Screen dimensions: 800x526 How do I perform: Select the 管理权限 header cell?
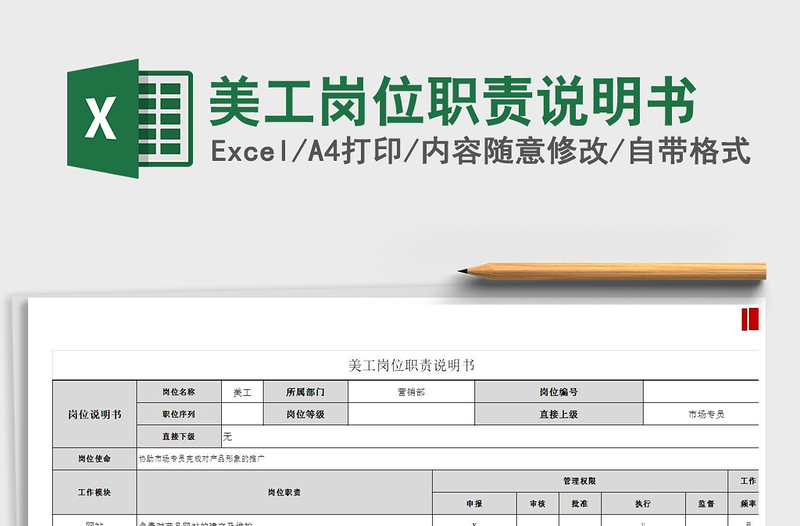(x=580, y=481)
